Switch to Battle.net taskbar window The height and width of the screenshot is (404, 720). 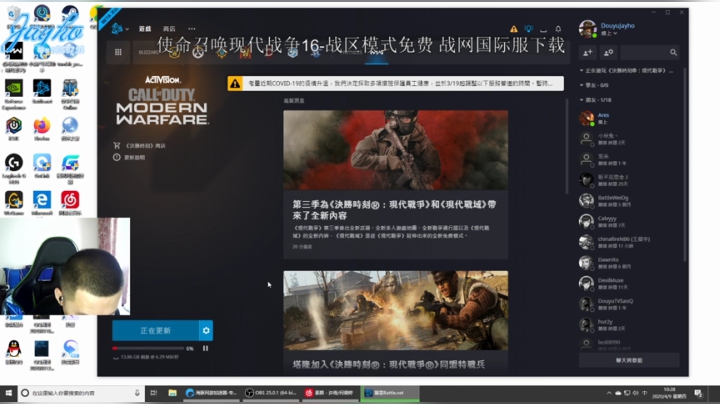390,393
